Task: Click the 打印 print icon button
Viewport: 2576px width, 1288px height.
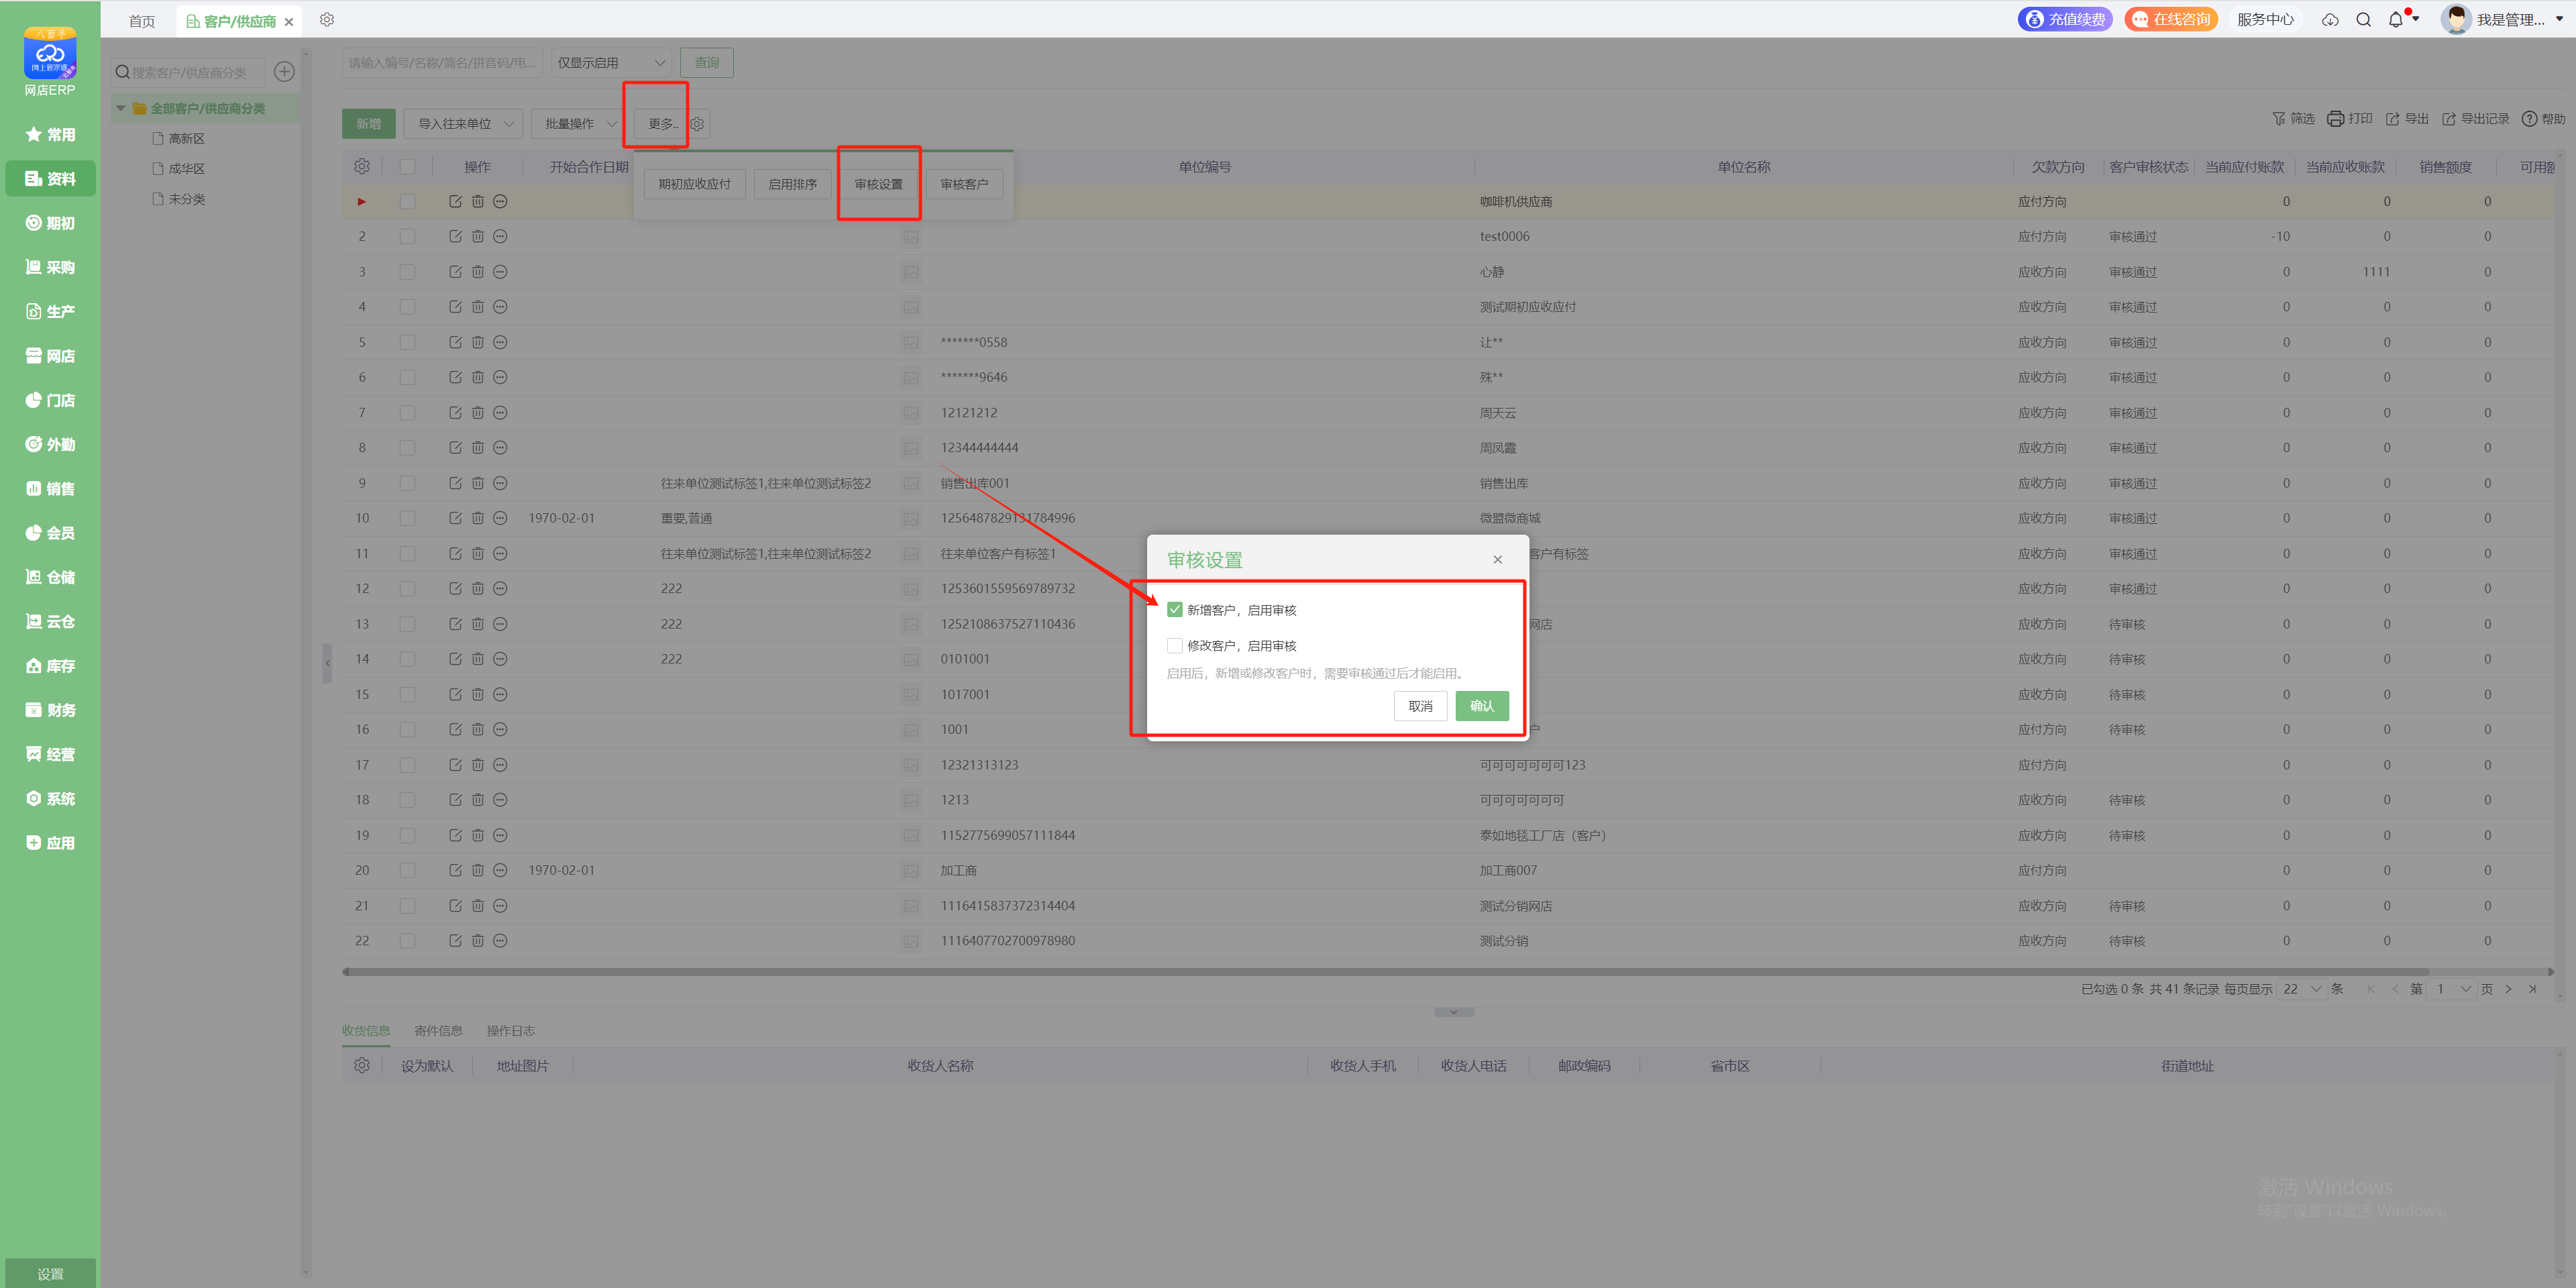Action: coord(2349,119)
